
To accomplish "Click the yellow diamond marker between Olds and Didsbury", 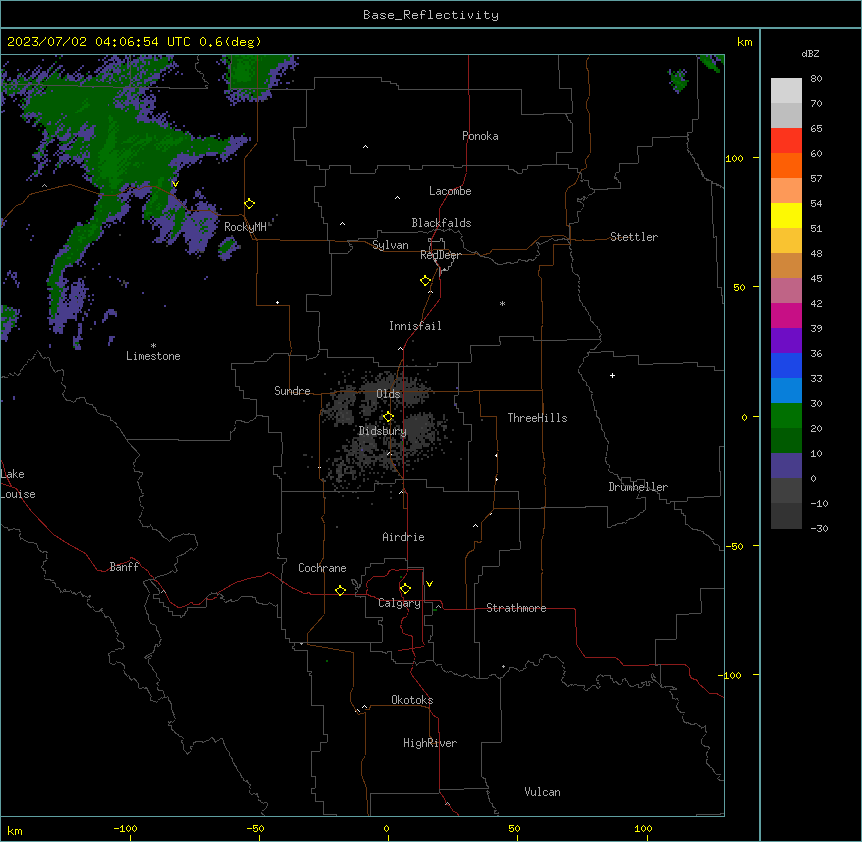I will pos(389,417).
